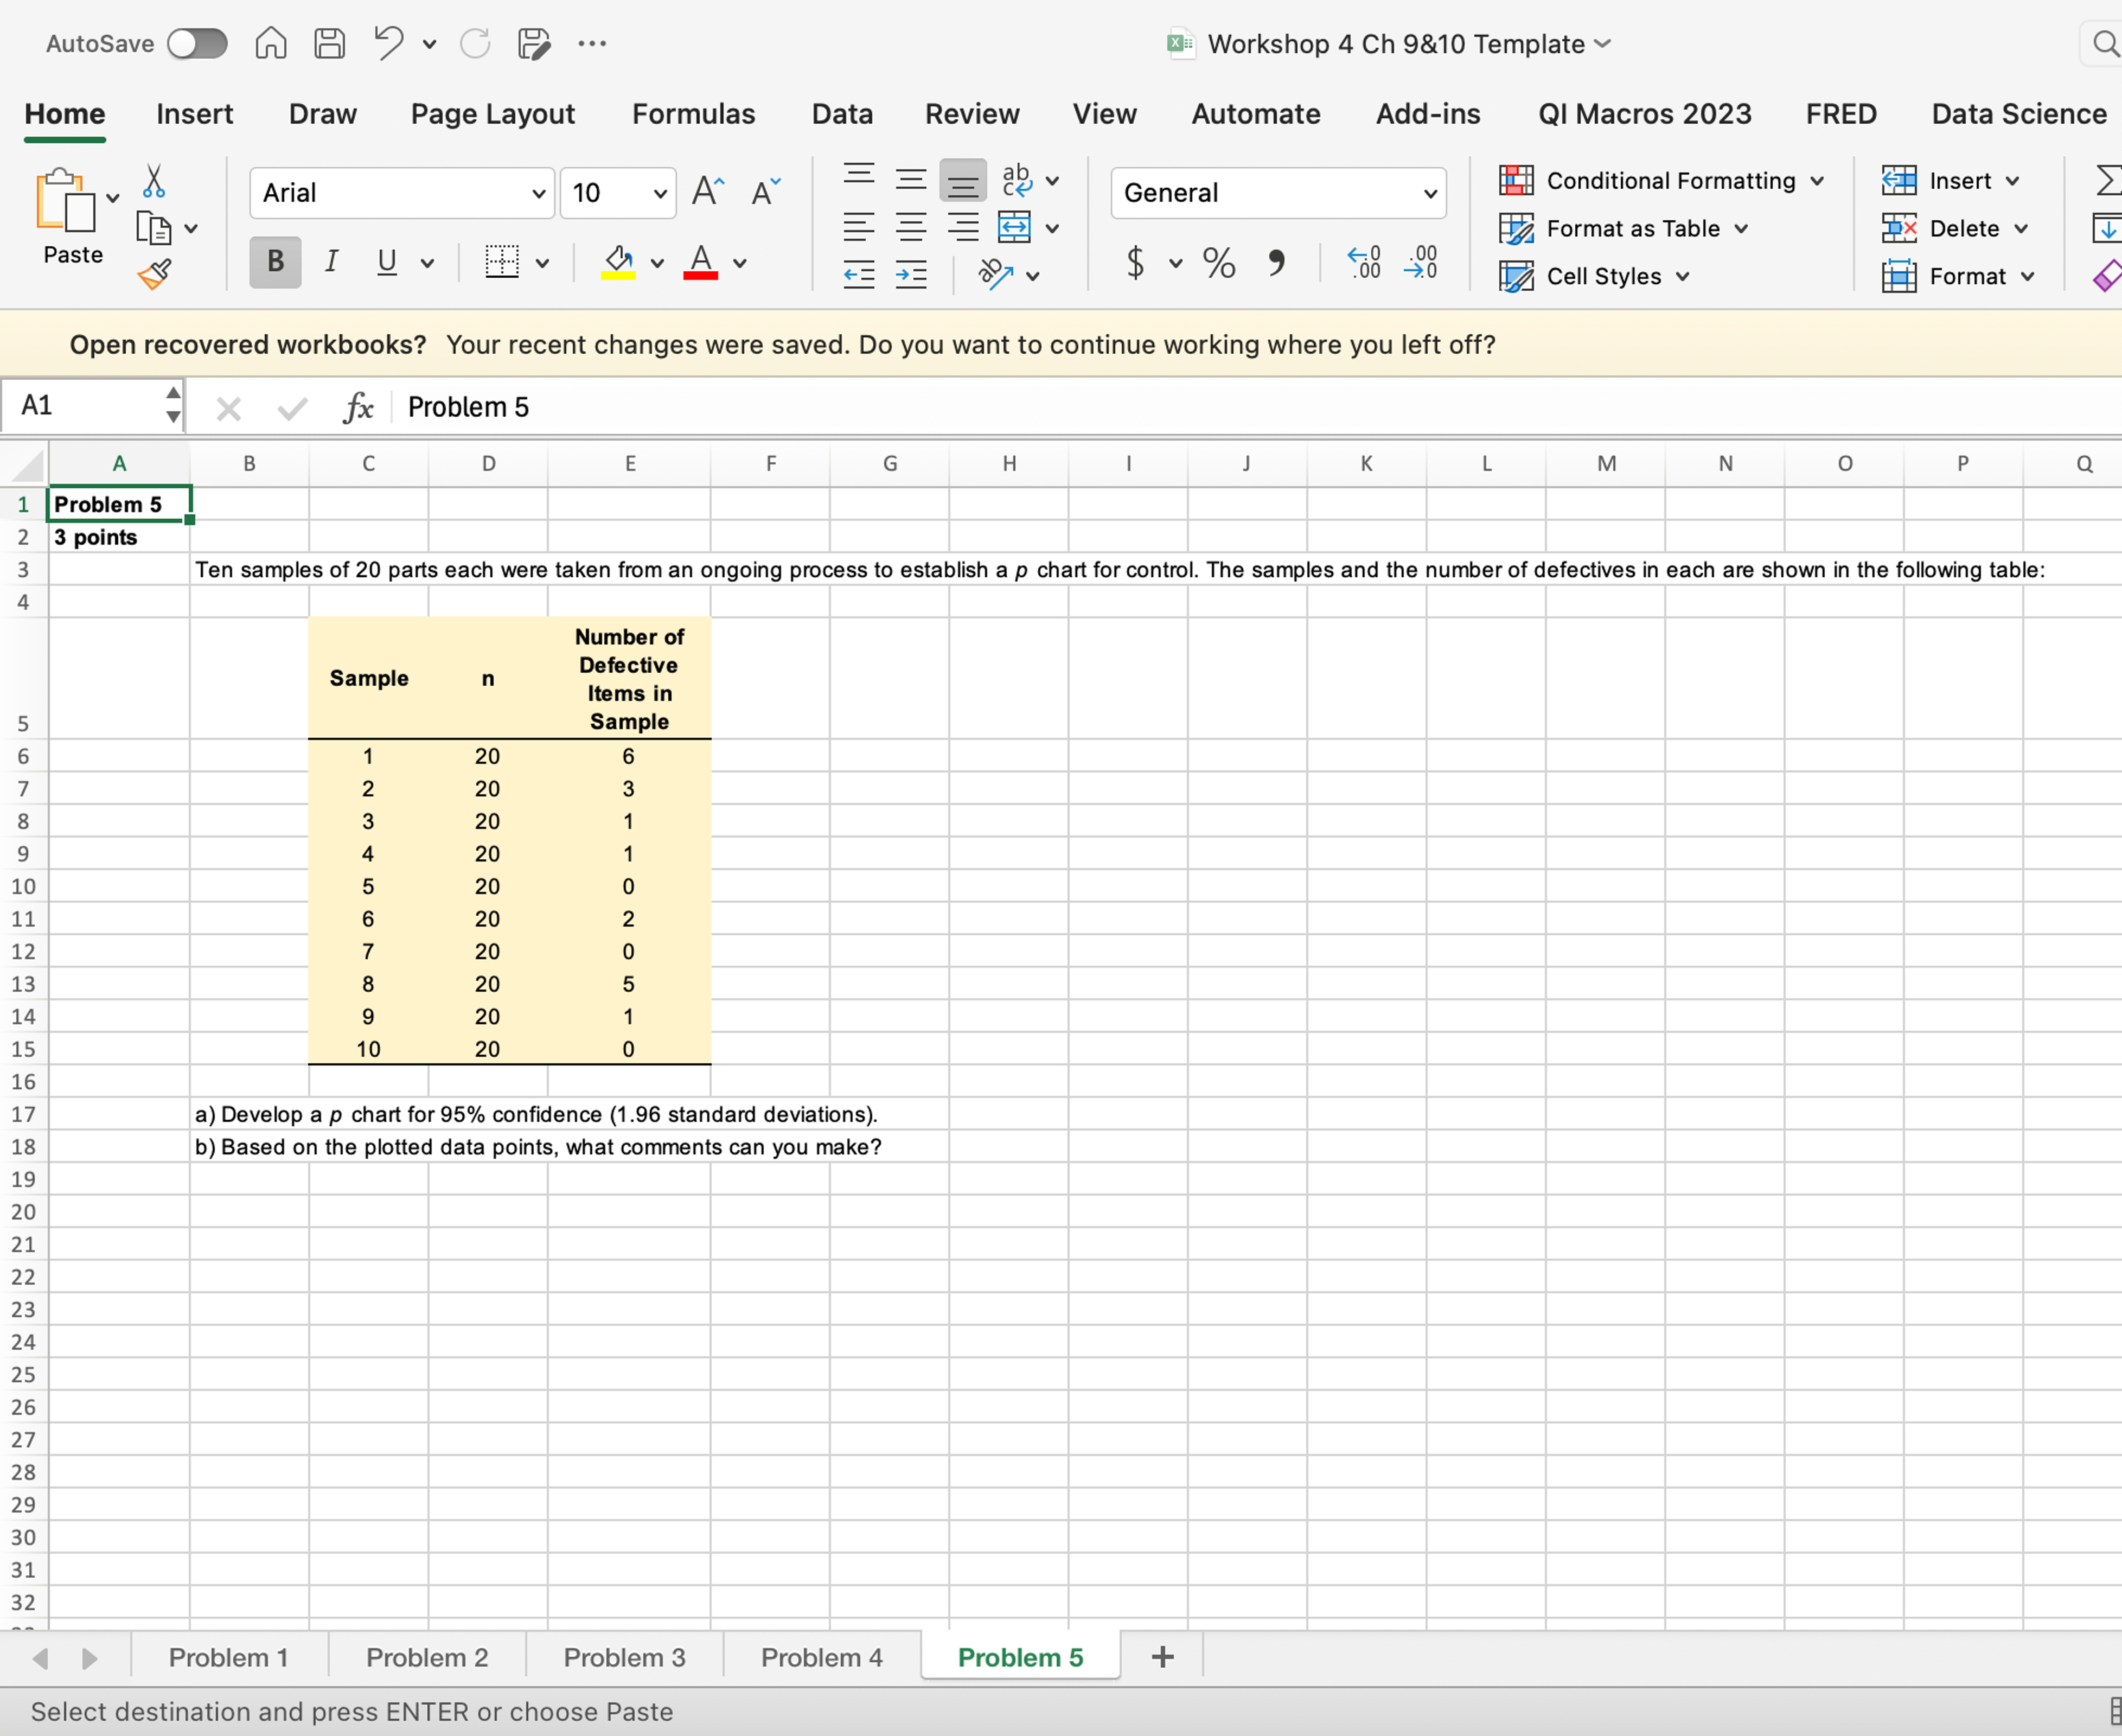This screenshot has width=2122, height=1736.
Task: Open Conditional Formatting options
Action: [1660, 181]
